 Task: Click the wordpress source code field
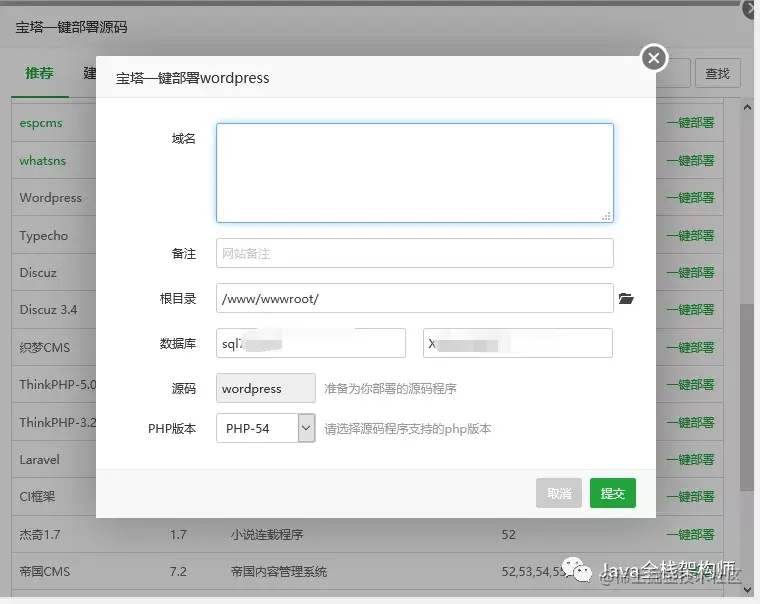266,388
